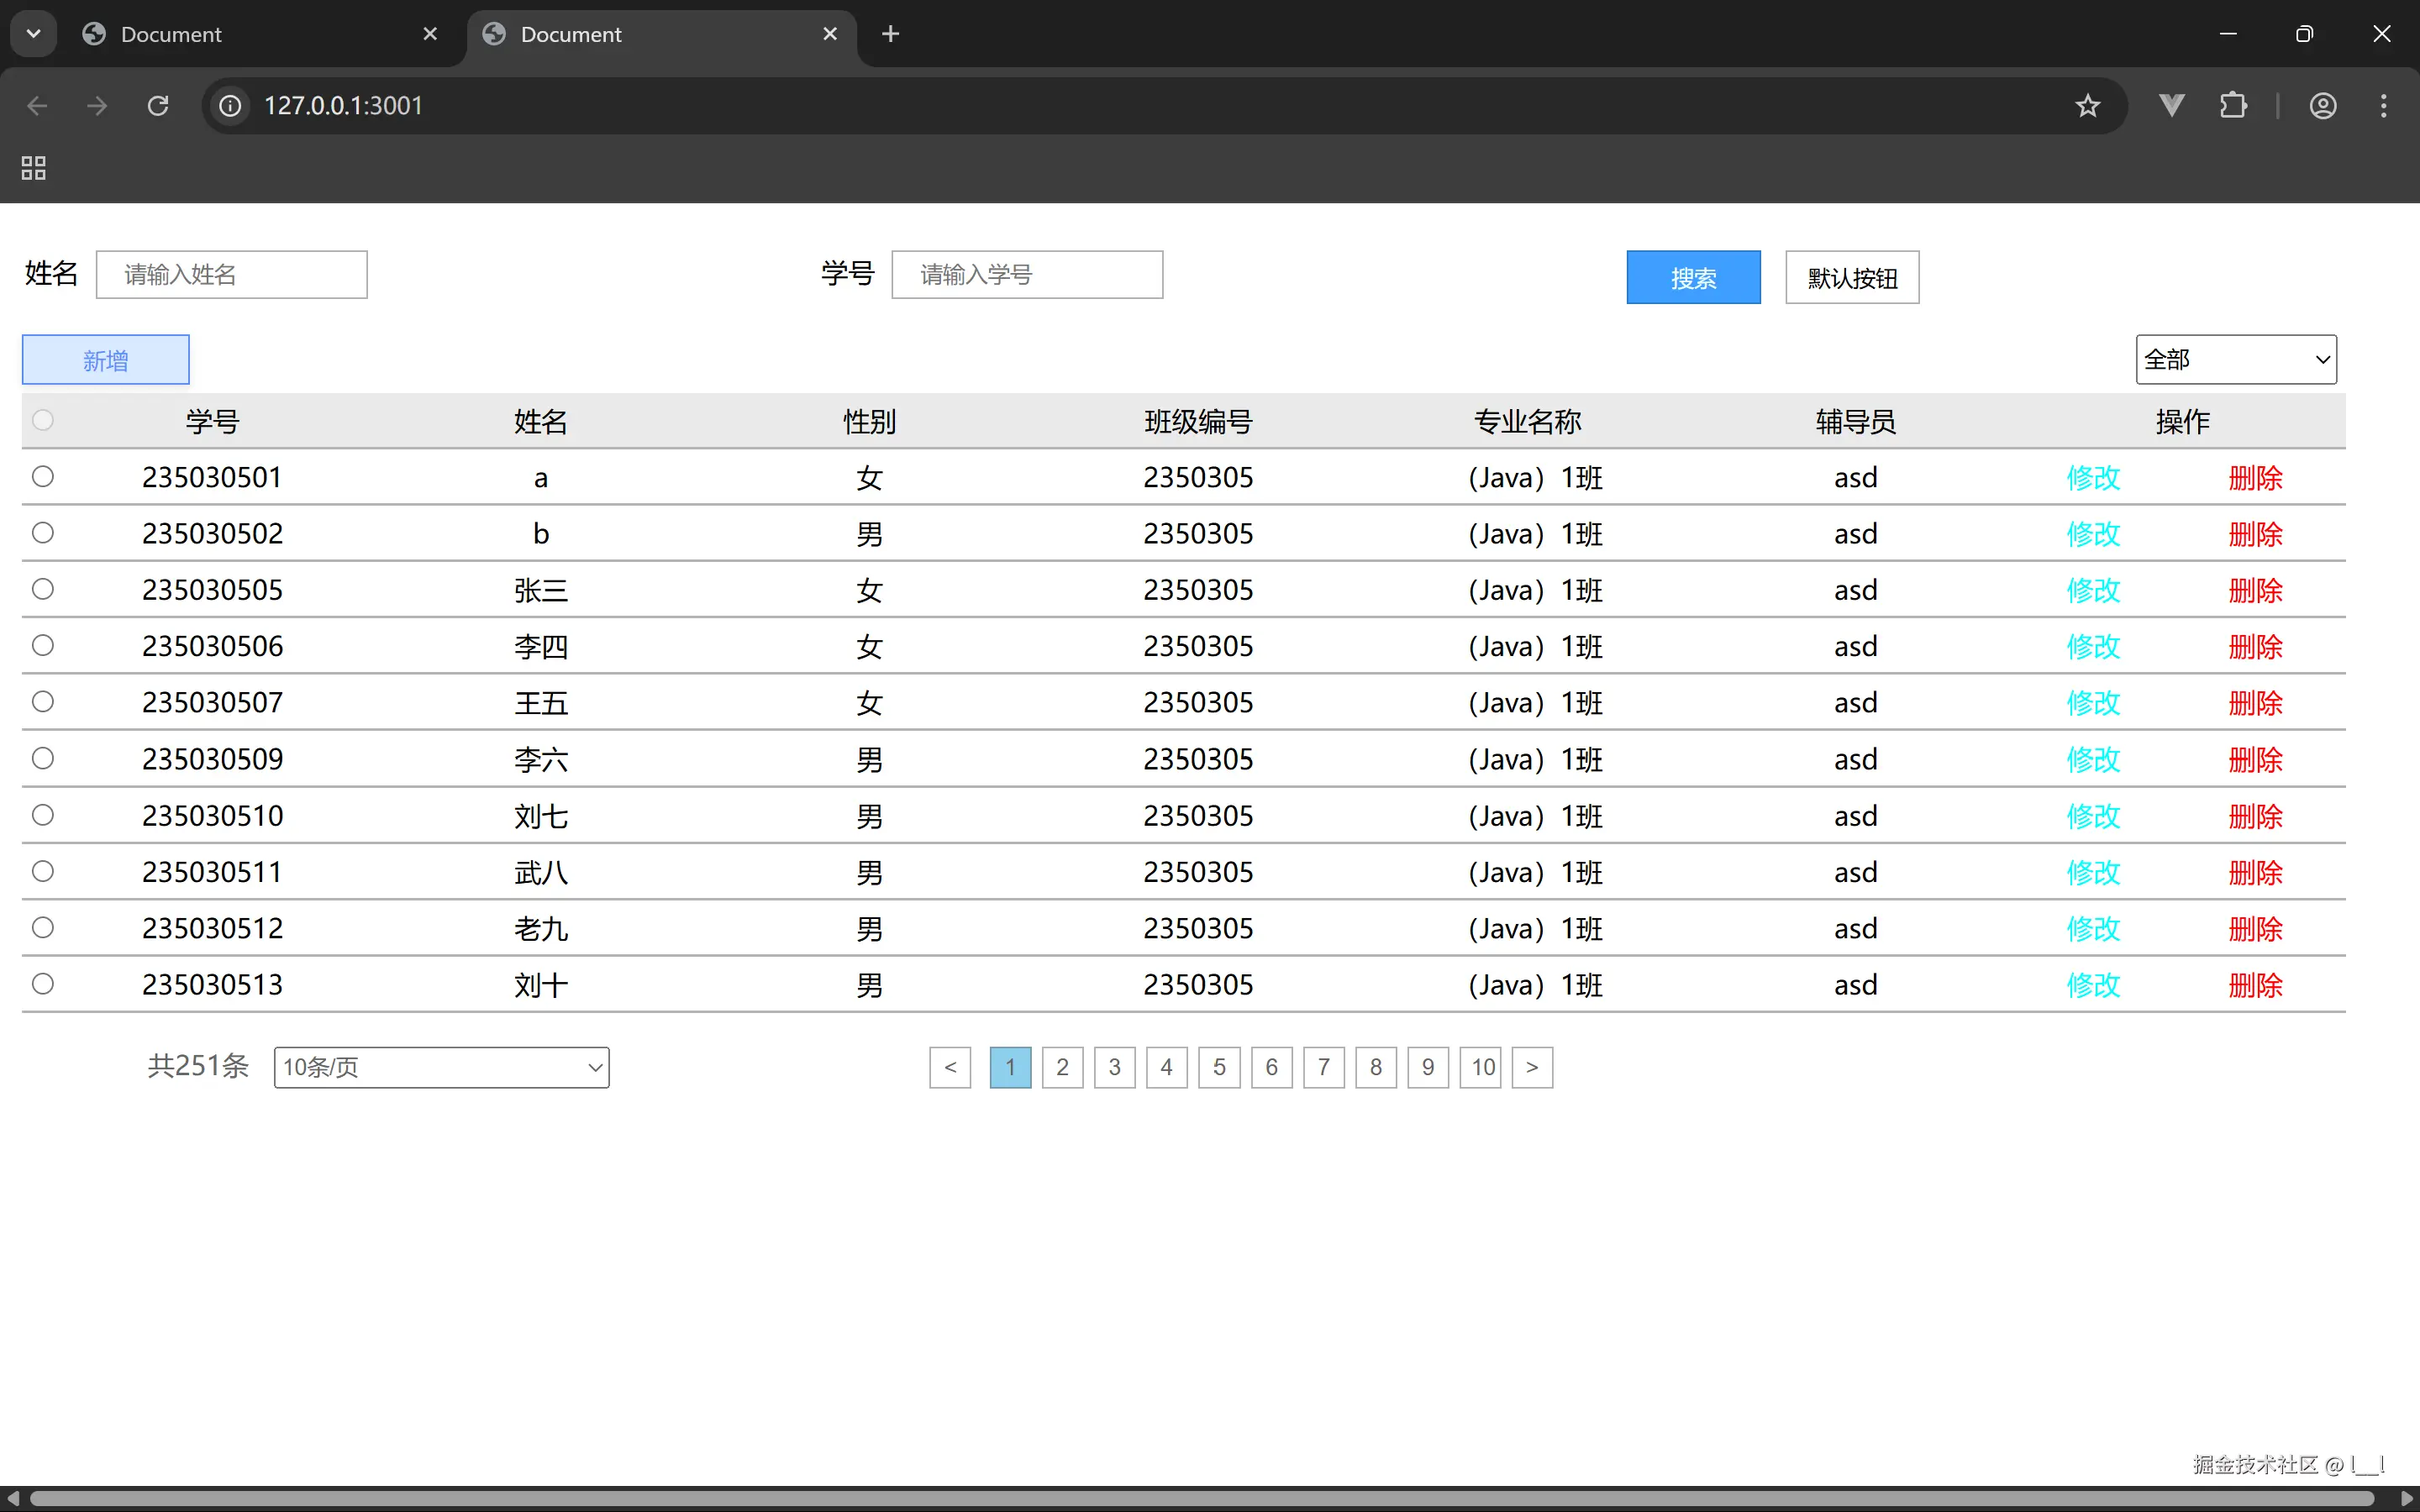Click the apps grid icon in bookmarks bar
The width and height of the screenshot is (2420, 1512).
[34, 168]
